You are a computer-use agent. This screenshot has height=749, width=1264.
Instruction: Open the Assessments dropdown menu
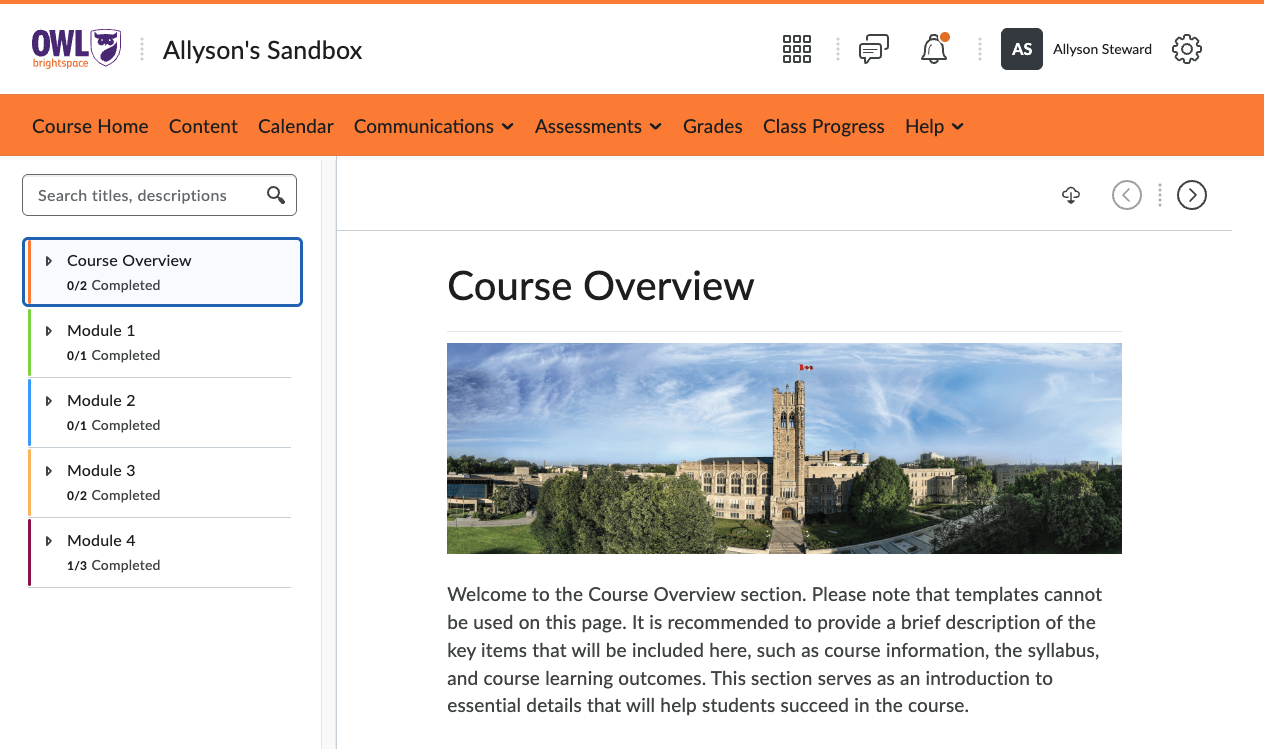597,126
